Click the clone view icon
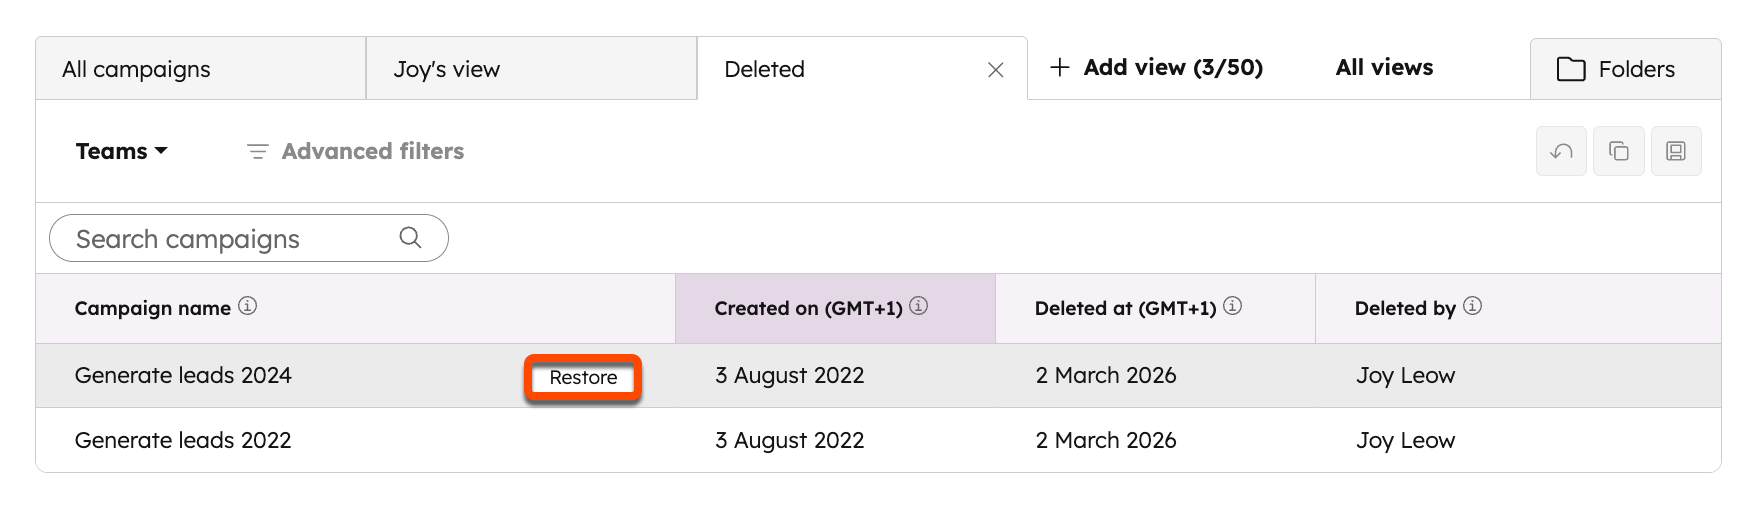The height and width of the screenshot is (516, 1756). pos(1619,152)
